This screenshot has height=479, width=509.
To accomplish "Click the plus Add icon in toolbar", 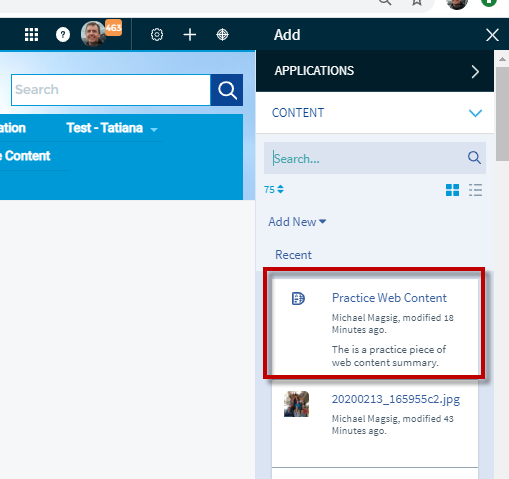I will coord(190,35).
